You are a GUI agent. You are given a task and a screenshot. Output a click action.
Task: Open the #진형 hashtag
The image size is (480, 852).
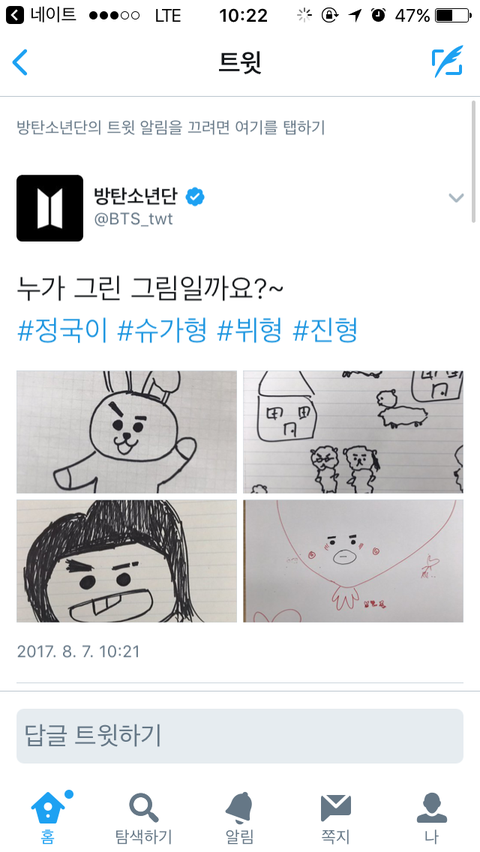325,330
